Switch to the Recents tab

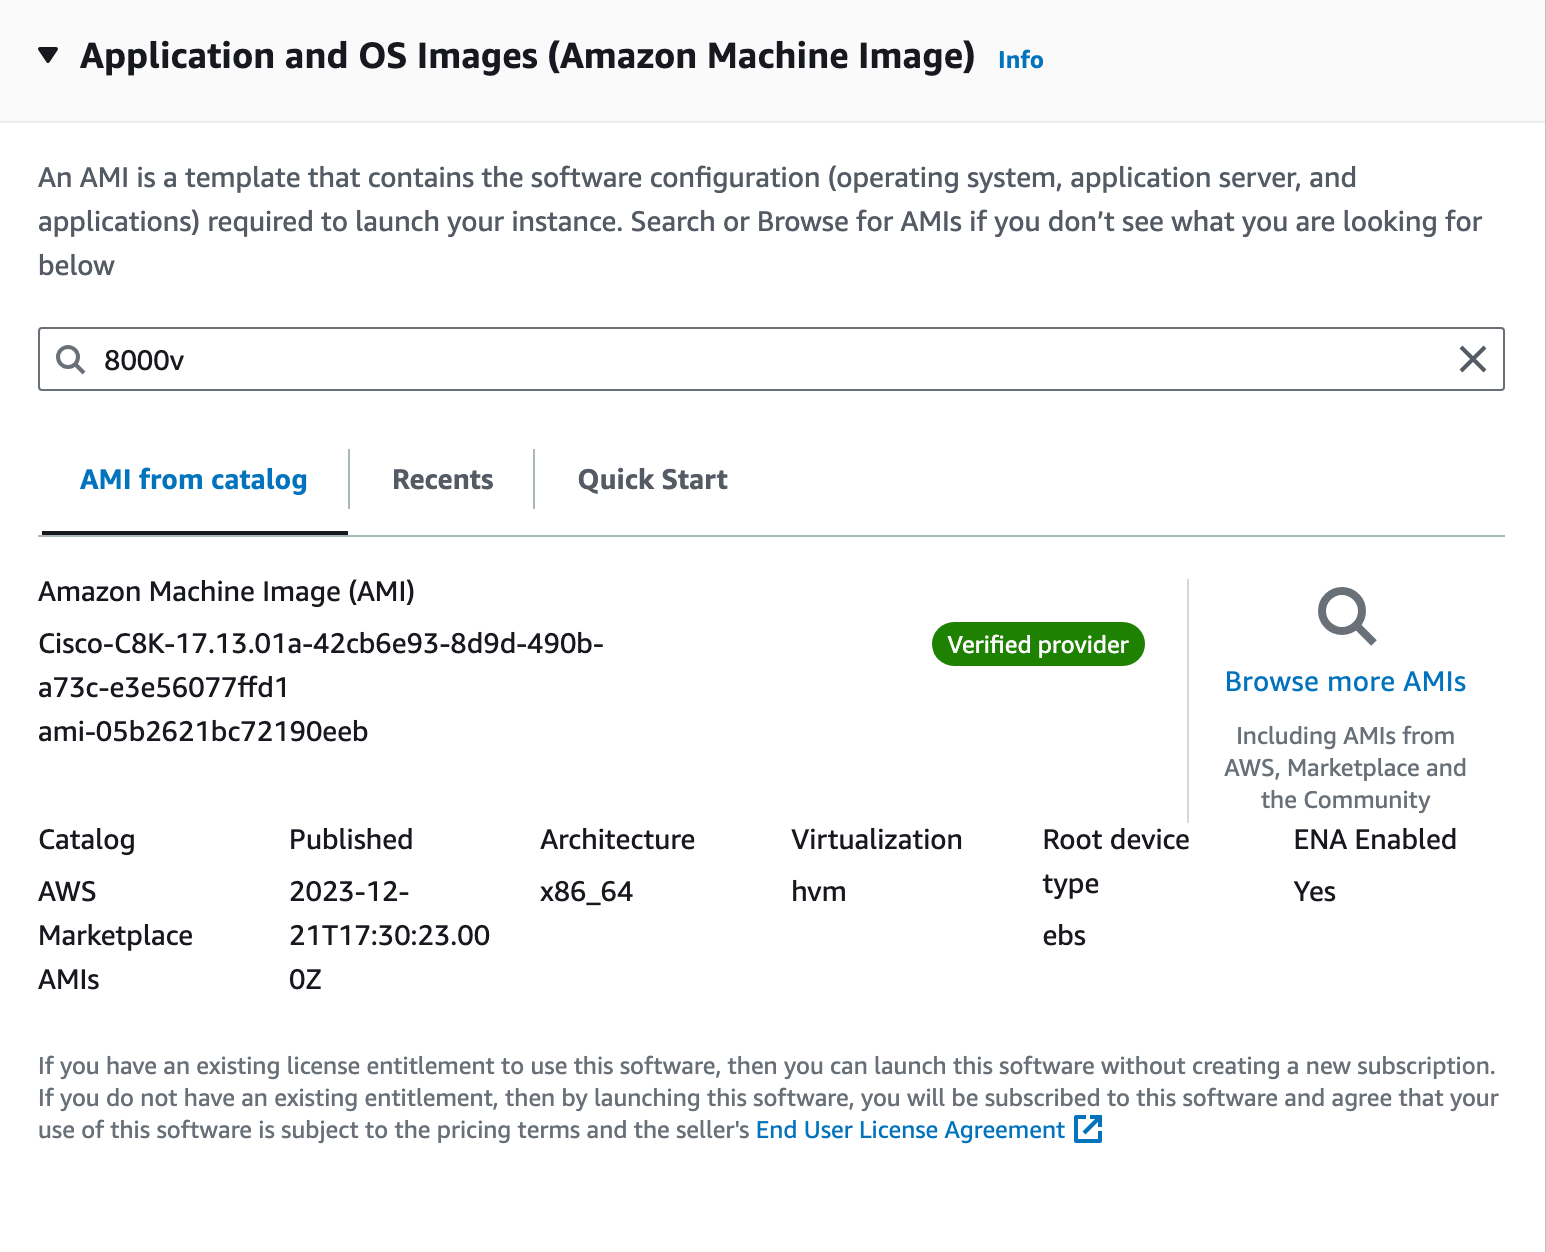pyautogui.click(x=442, y=479)
